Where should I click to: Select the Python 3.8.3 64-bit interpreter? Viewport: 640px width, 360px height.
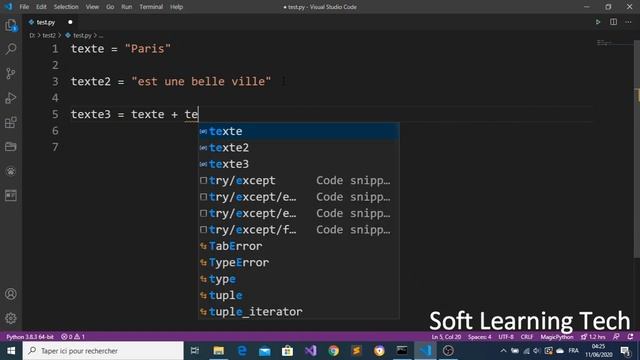(30, 337)
